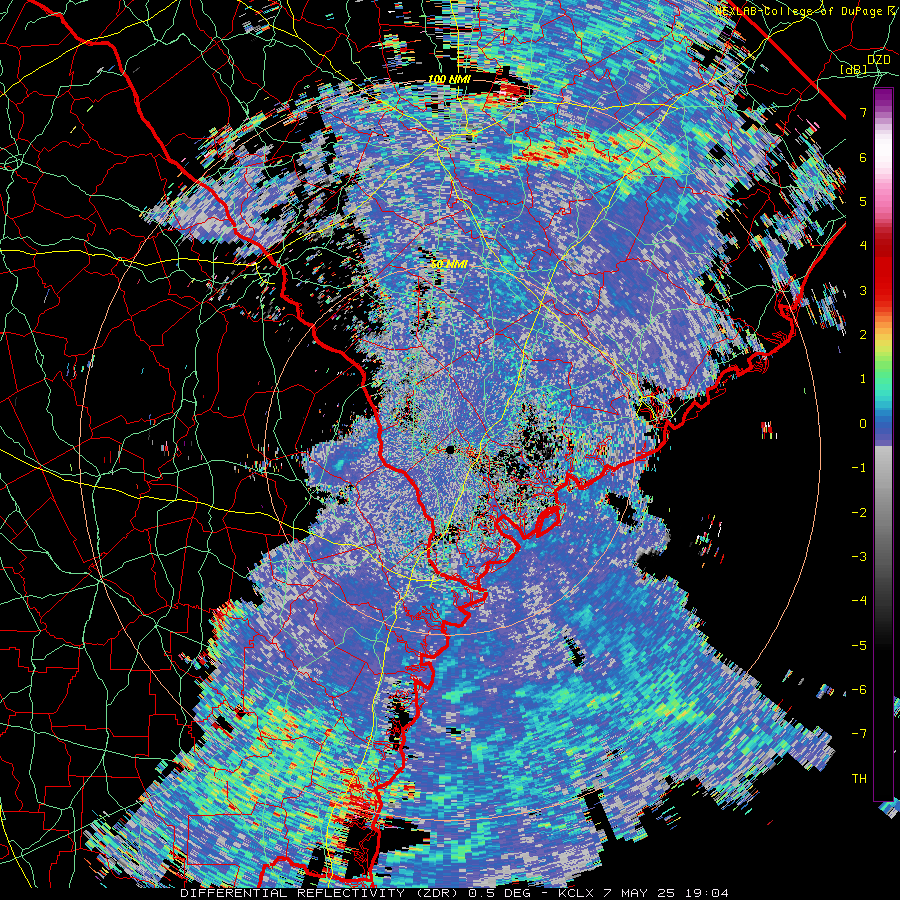Click the '[dB]' unit label
Viewport: 900px width, 900px height.
point(853,69)
